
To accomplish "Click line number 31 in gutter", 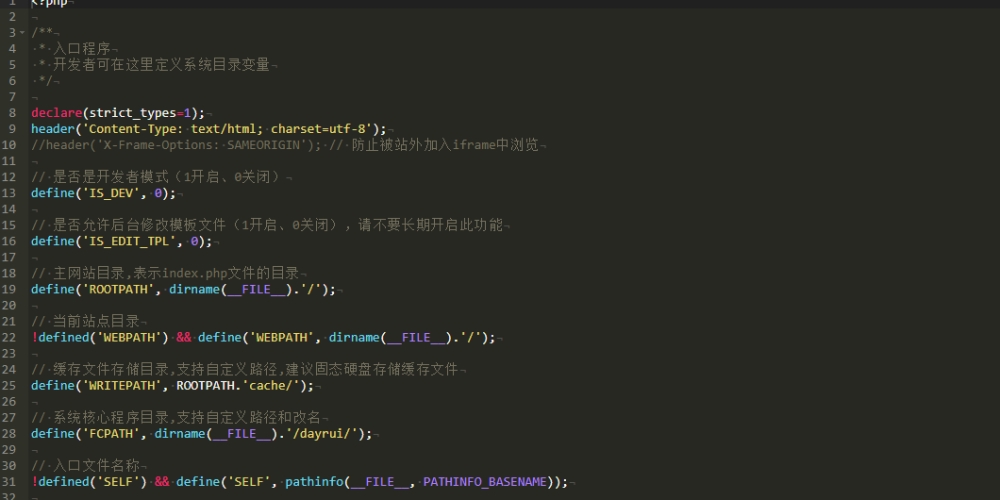I will click(x=10, y=482).
